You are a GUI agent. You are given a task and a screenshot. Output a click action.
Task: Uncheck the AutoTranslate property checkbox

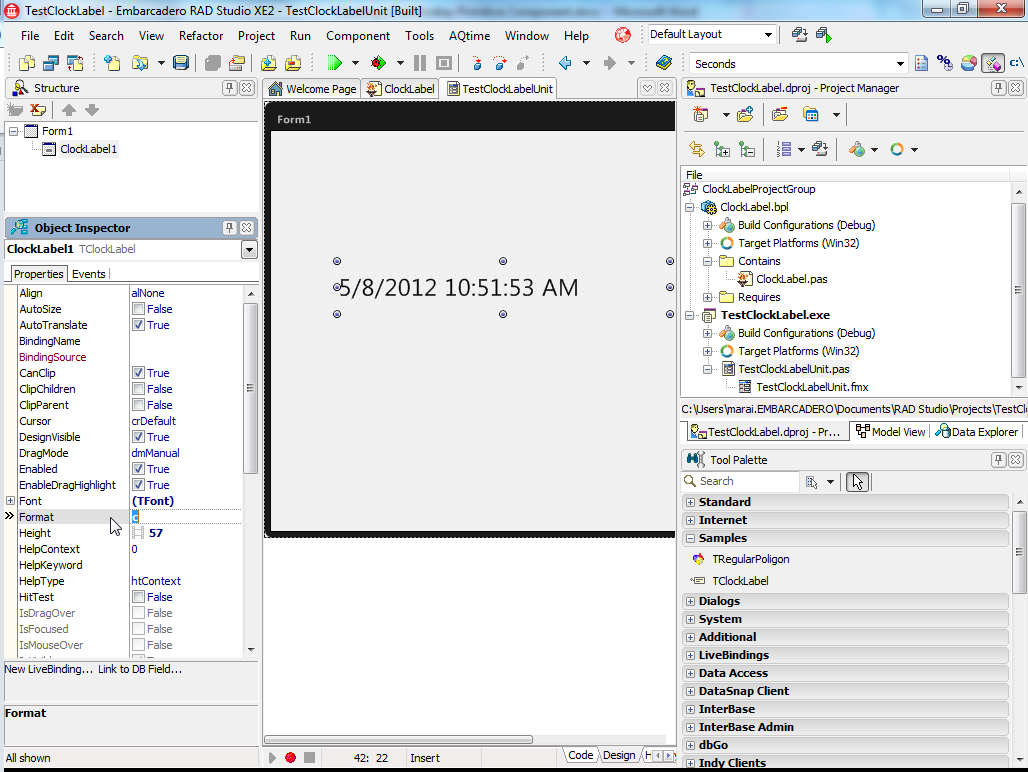click(137, 324)
